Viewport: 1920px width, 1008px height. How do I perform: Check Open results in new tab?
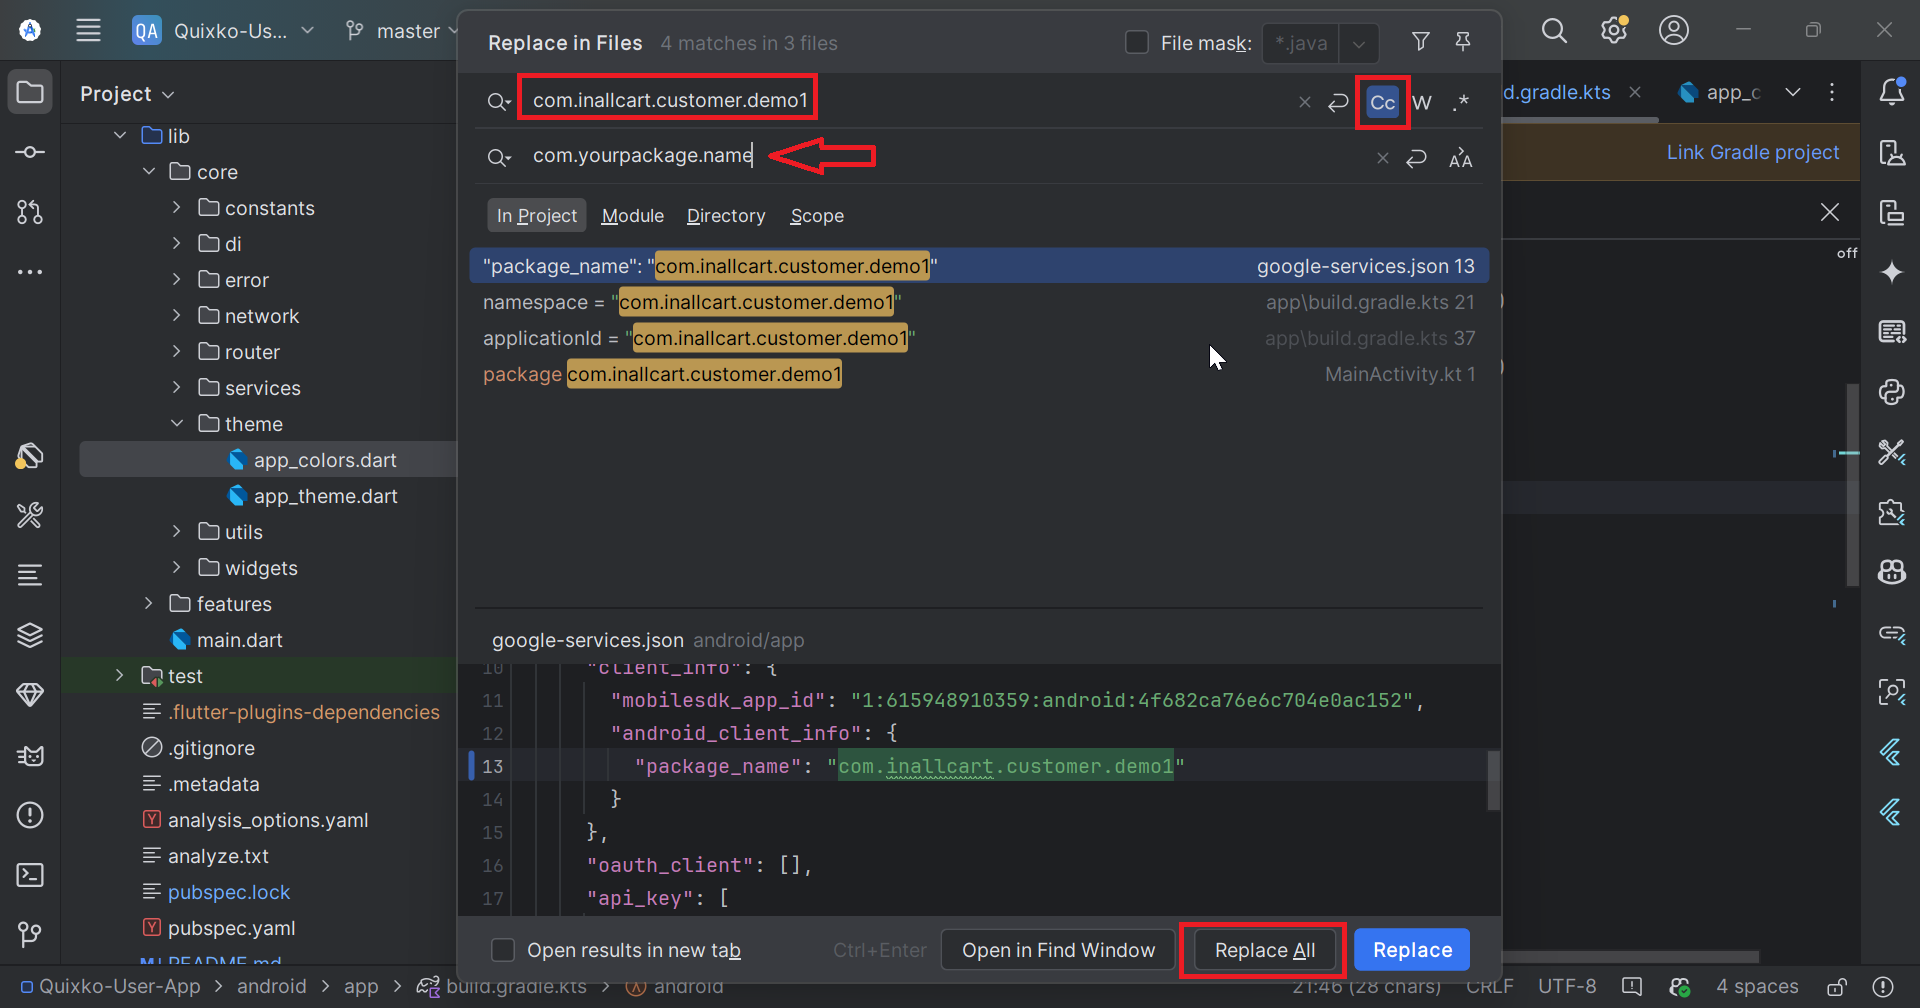point(503,950)
